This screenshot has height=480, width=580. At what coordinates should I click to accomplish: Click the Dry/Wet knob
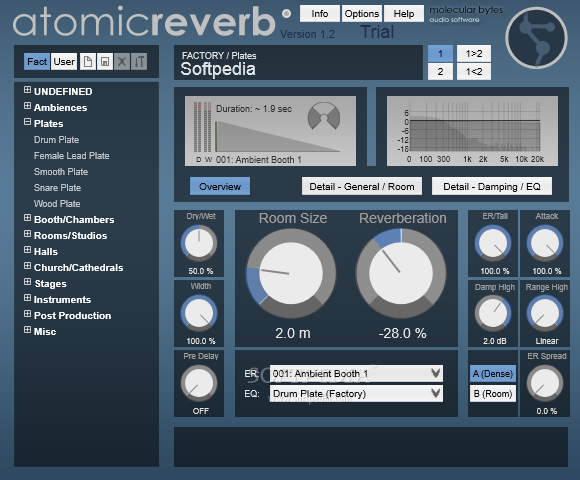click(199, 243)
